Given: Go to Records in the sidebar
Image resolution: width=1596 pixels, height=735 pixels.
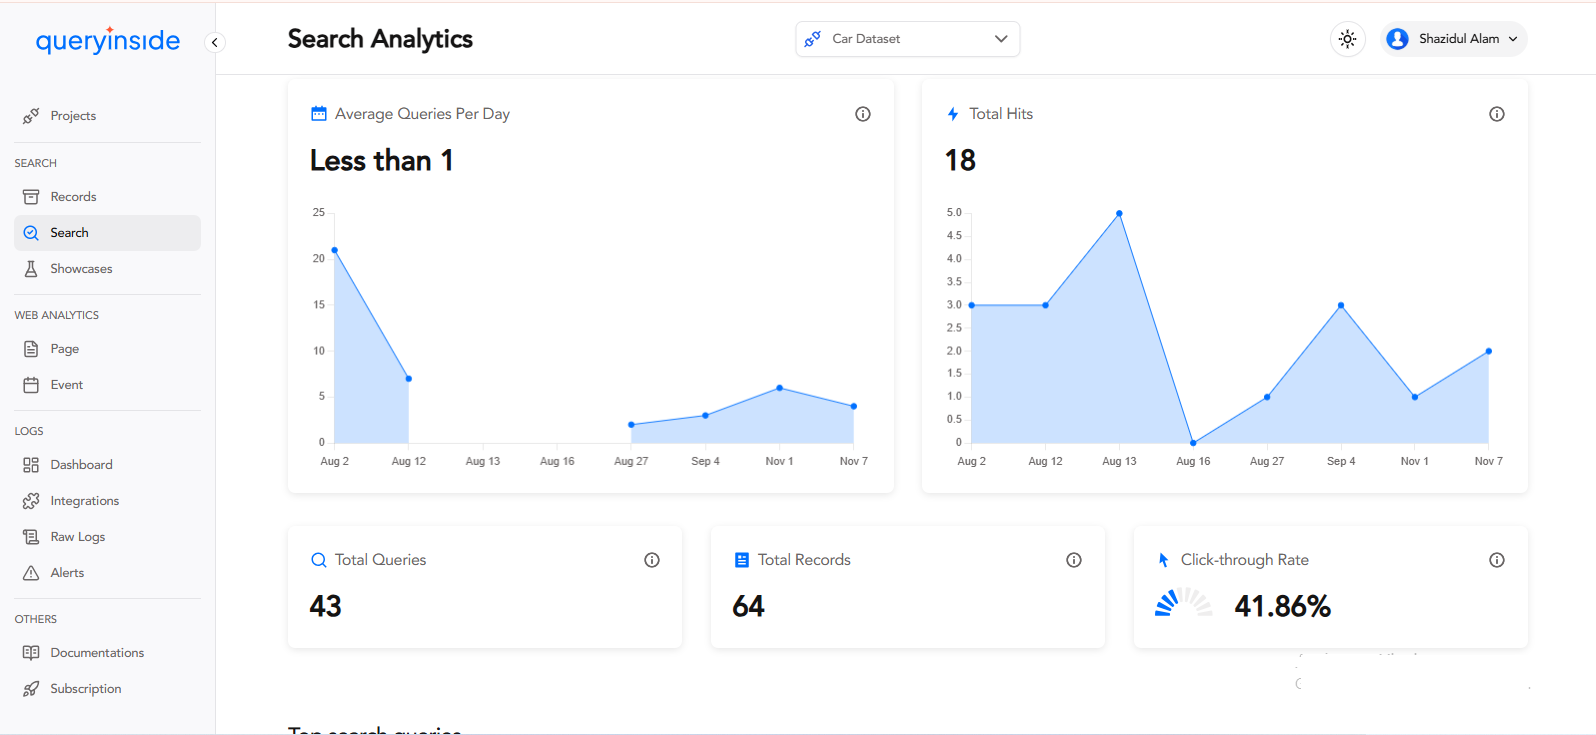Looking at the screenshot, I should [x=73, y=197].
